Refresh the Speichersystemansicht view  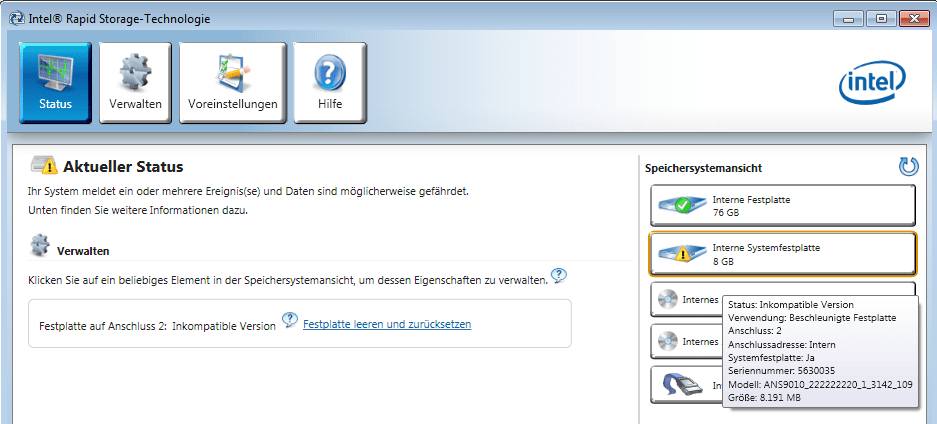coord(908,167)
